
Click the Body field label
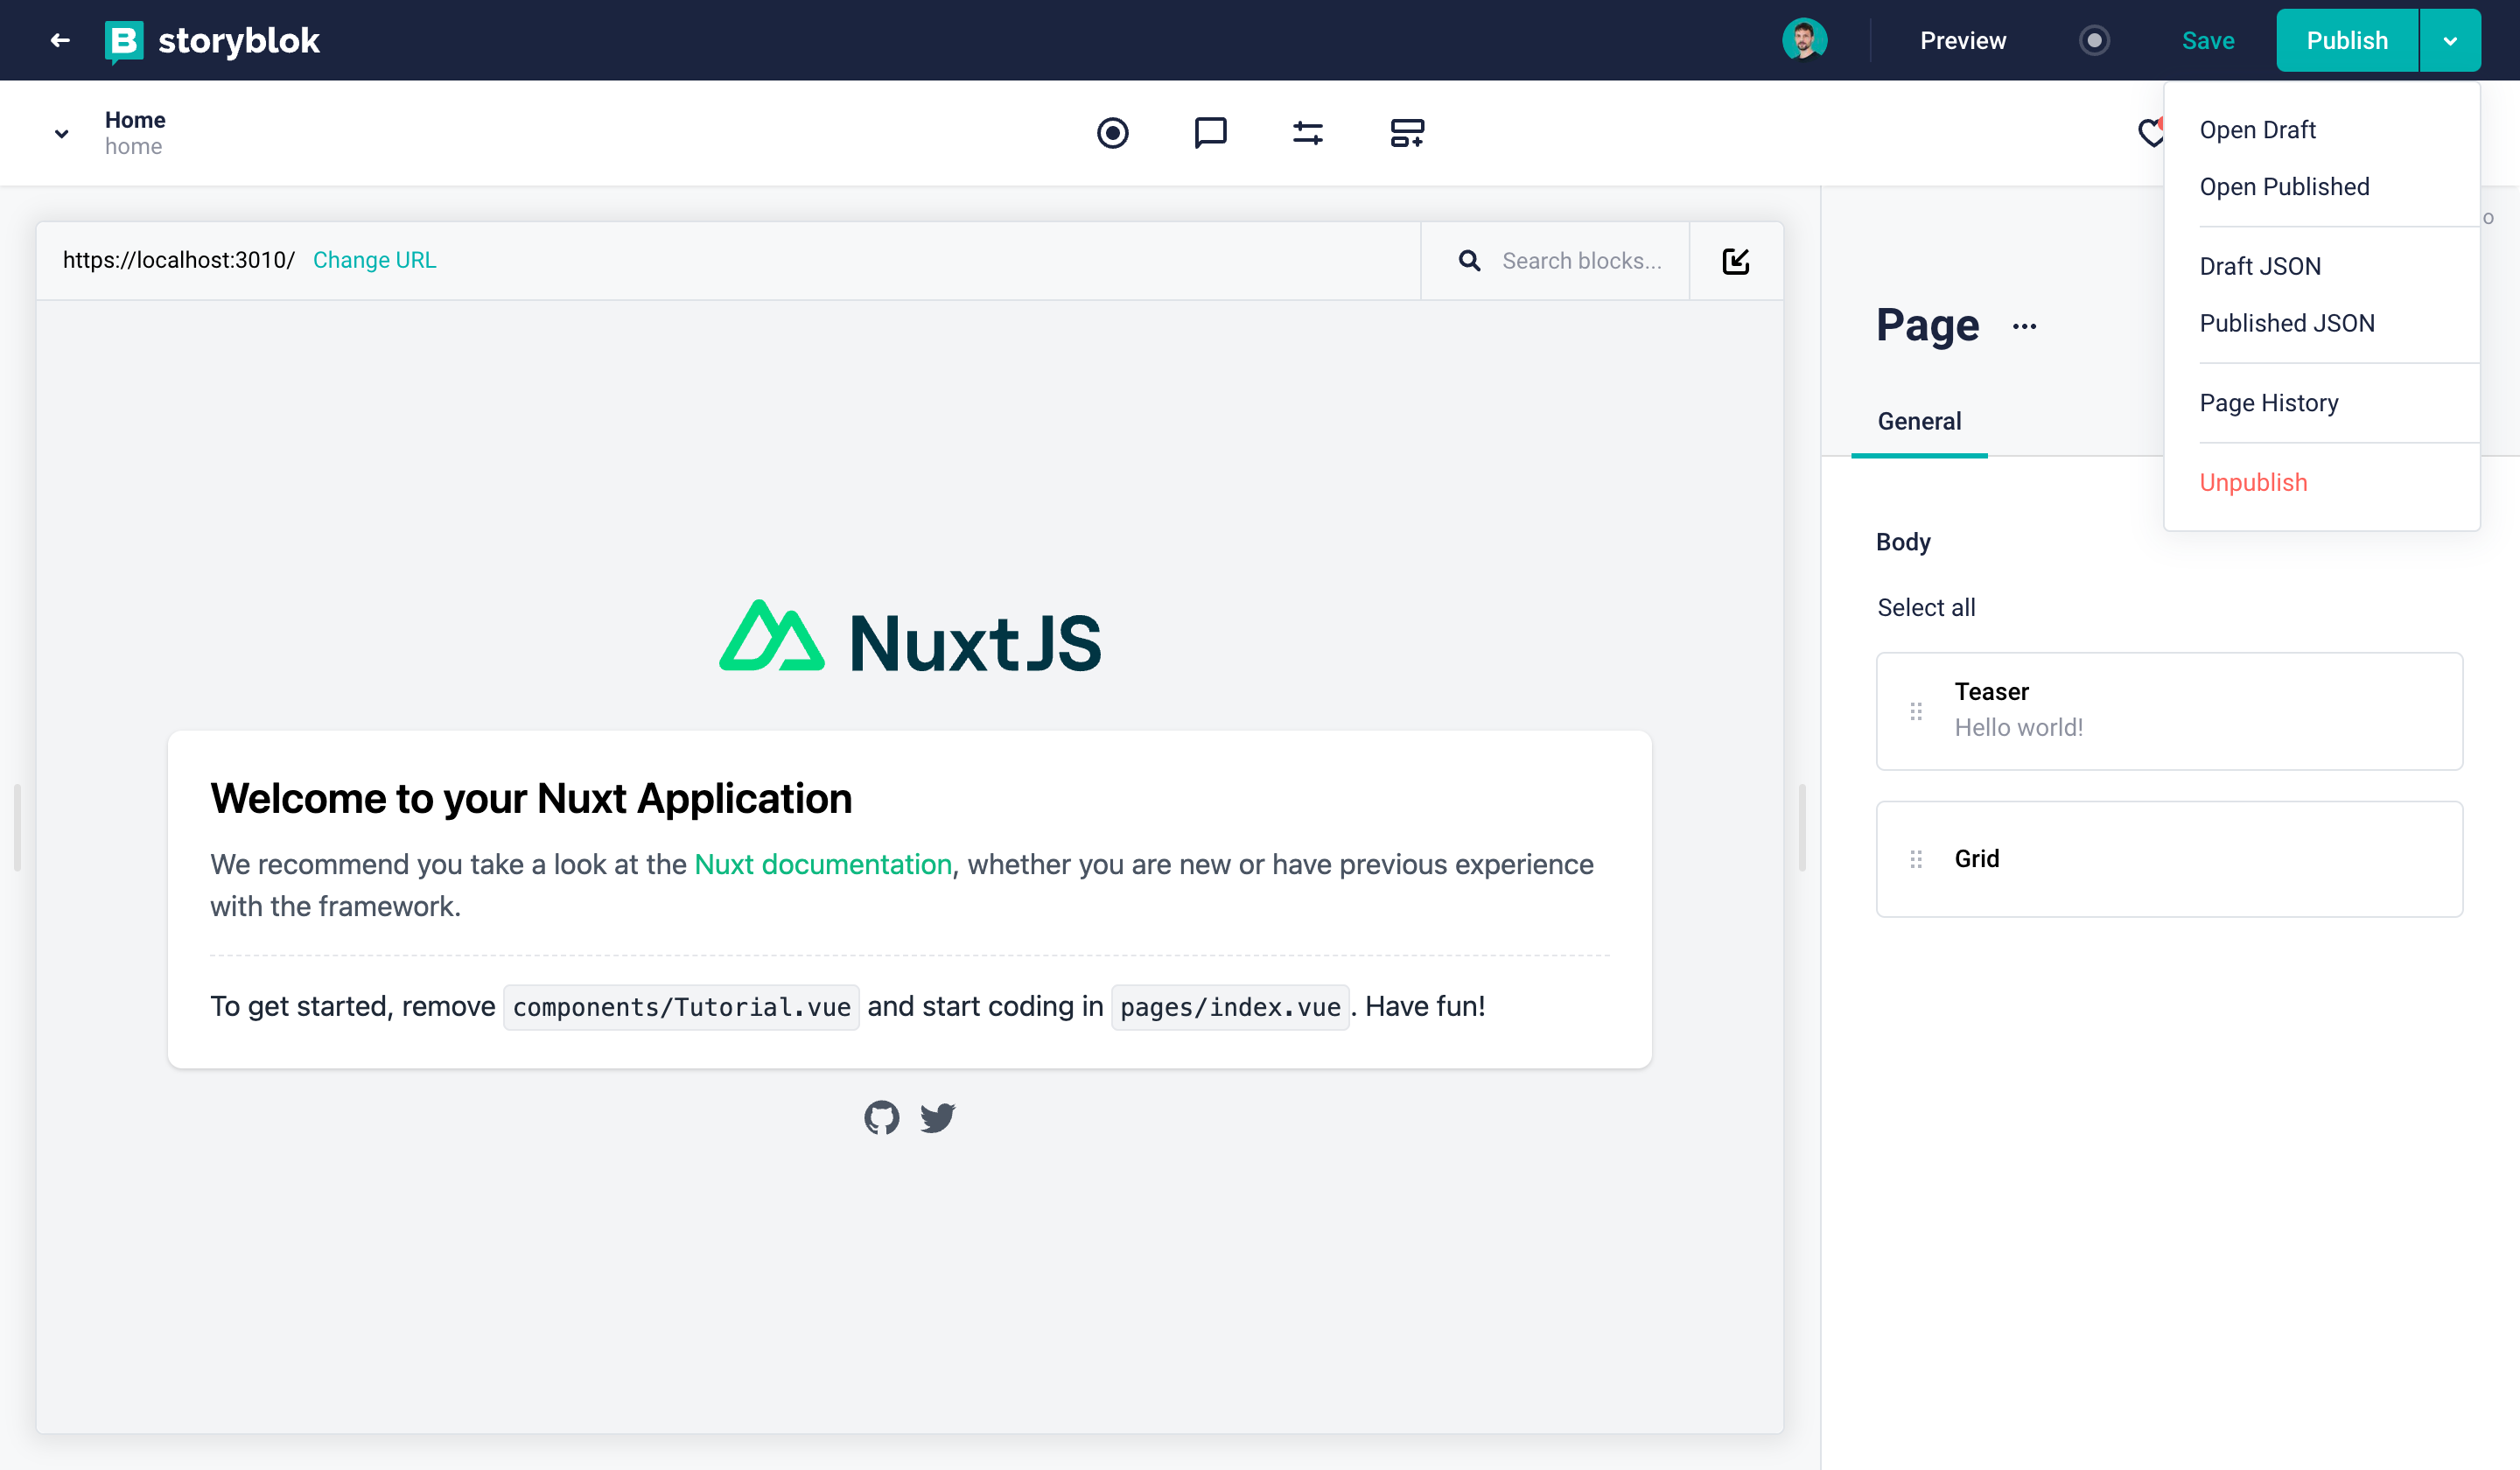point(1903,542)
